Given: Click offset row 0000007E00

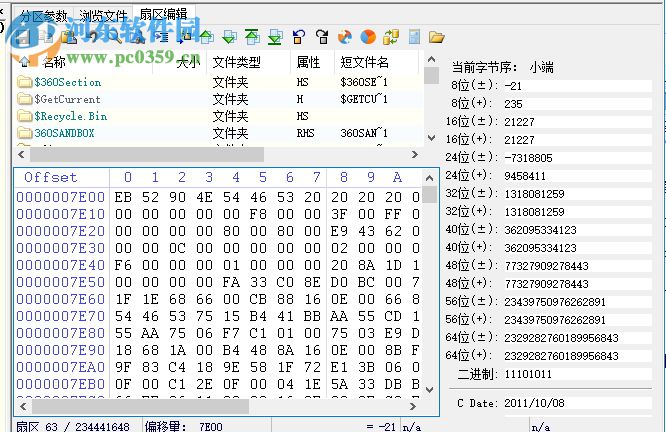Looking at the screenshot, I should coord(61,197).
